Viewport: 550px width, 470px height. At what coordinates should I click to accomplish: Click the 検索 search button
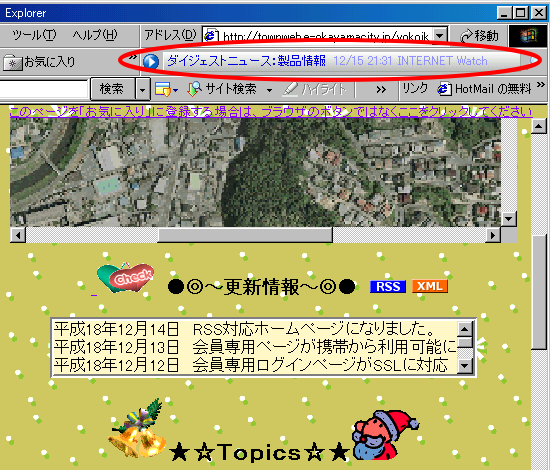[x=112, y=89]
